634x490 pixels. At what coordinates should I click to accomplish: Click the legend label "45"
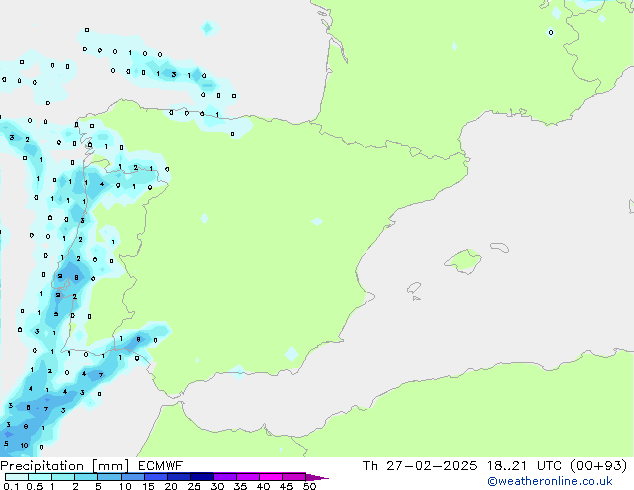coord(286,486)
